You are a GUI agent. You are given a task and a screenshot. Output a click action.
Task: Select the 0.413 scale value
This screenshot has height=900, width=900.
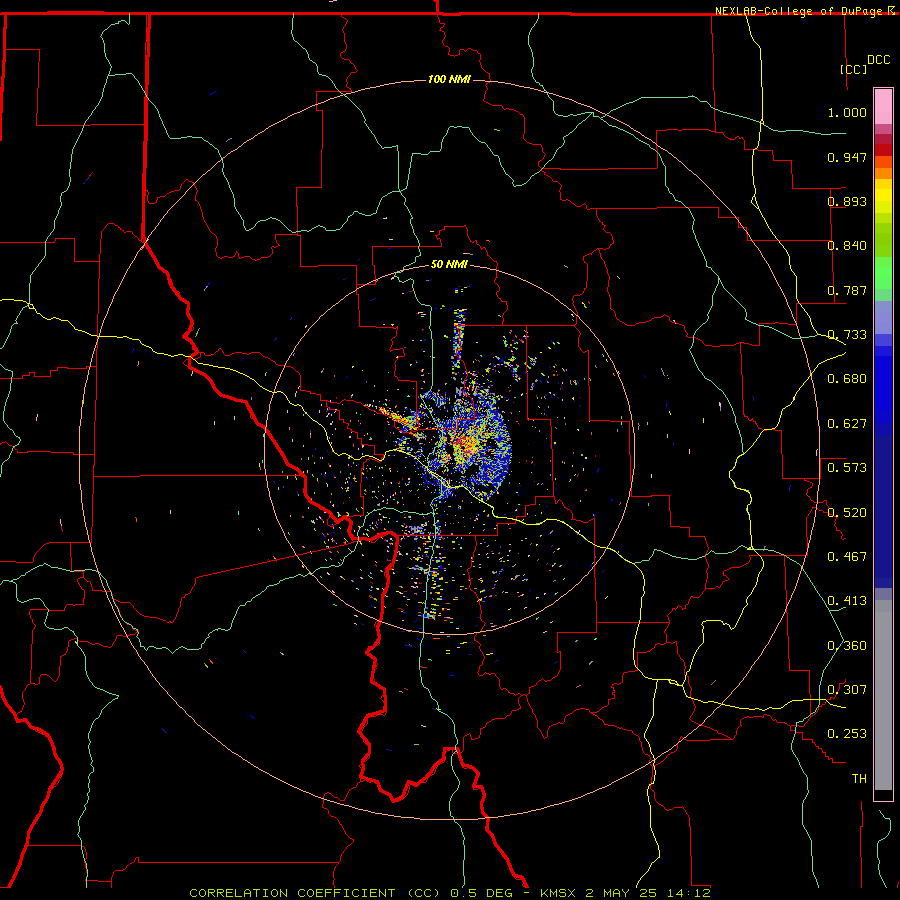[x=847, y=601]
